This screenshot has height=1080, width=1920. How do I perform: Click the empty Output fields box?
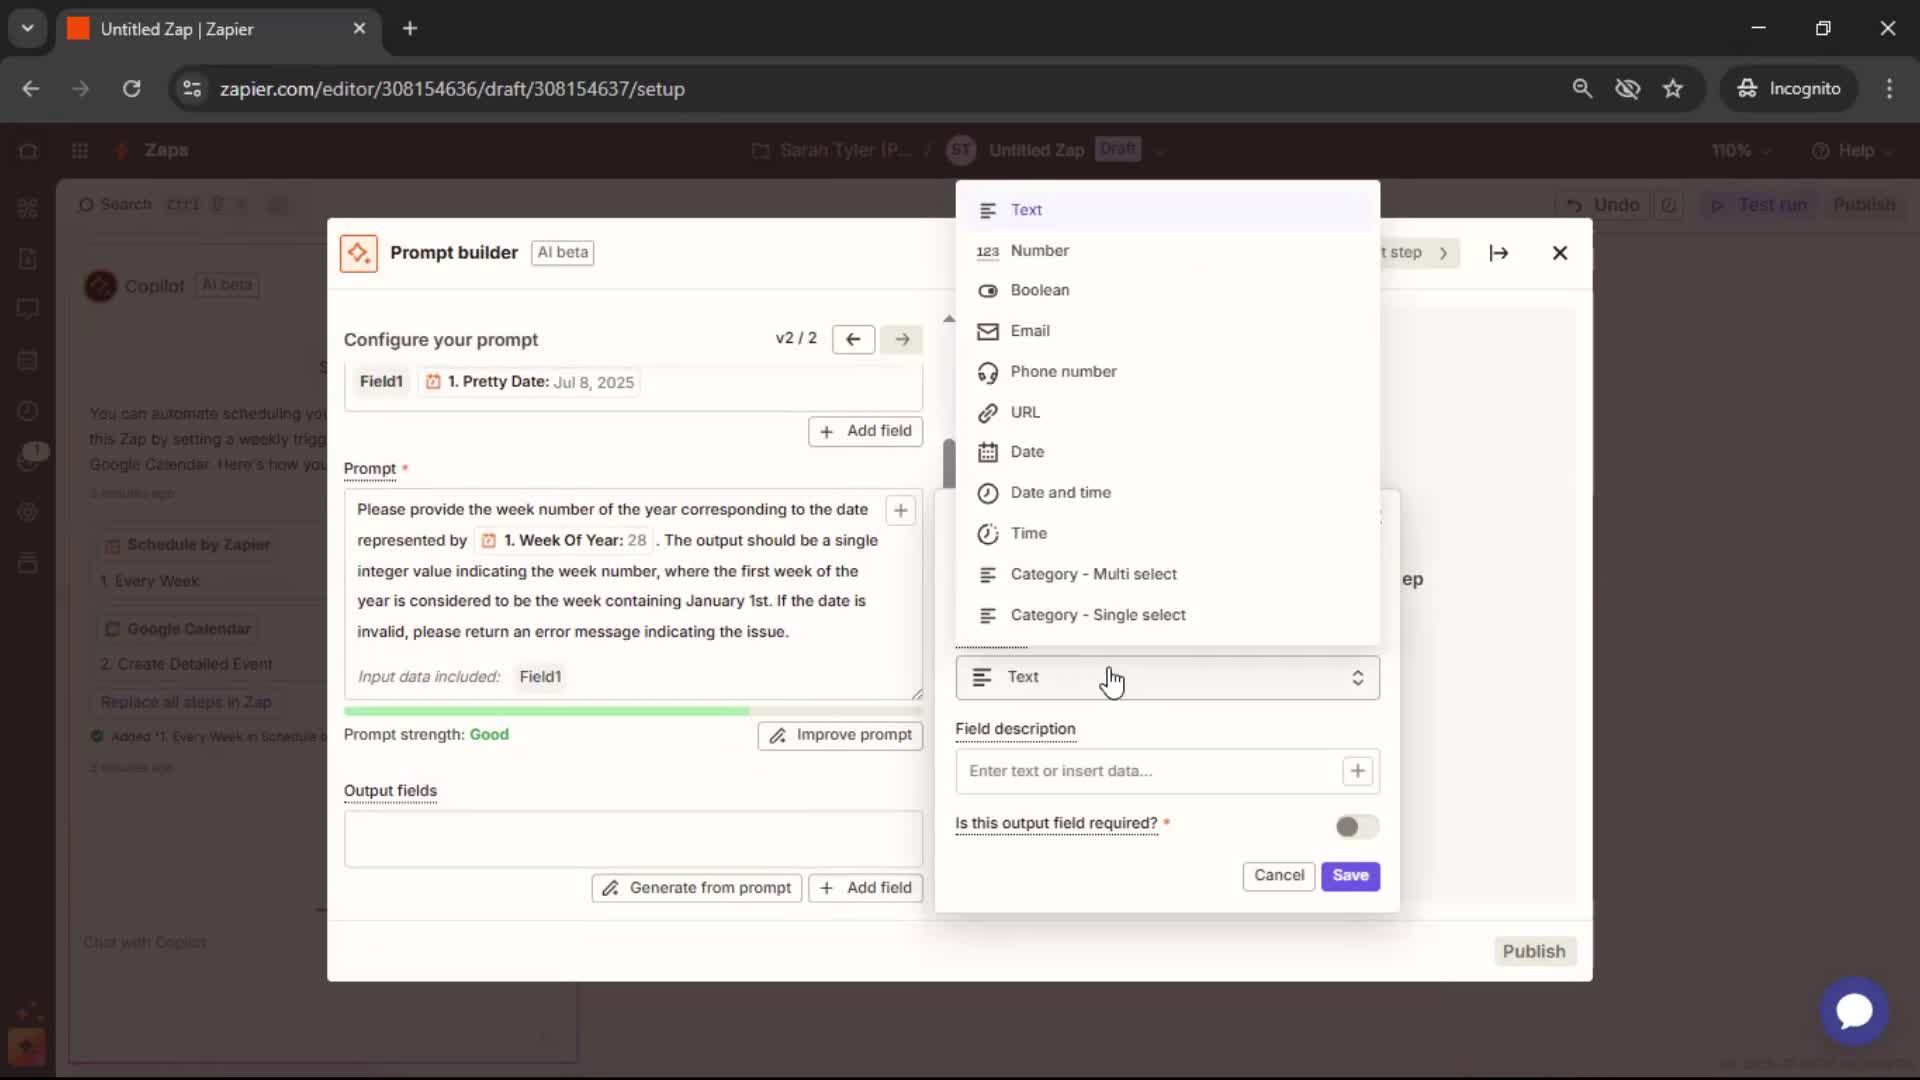pyautogui.click(x=633, y=839)
